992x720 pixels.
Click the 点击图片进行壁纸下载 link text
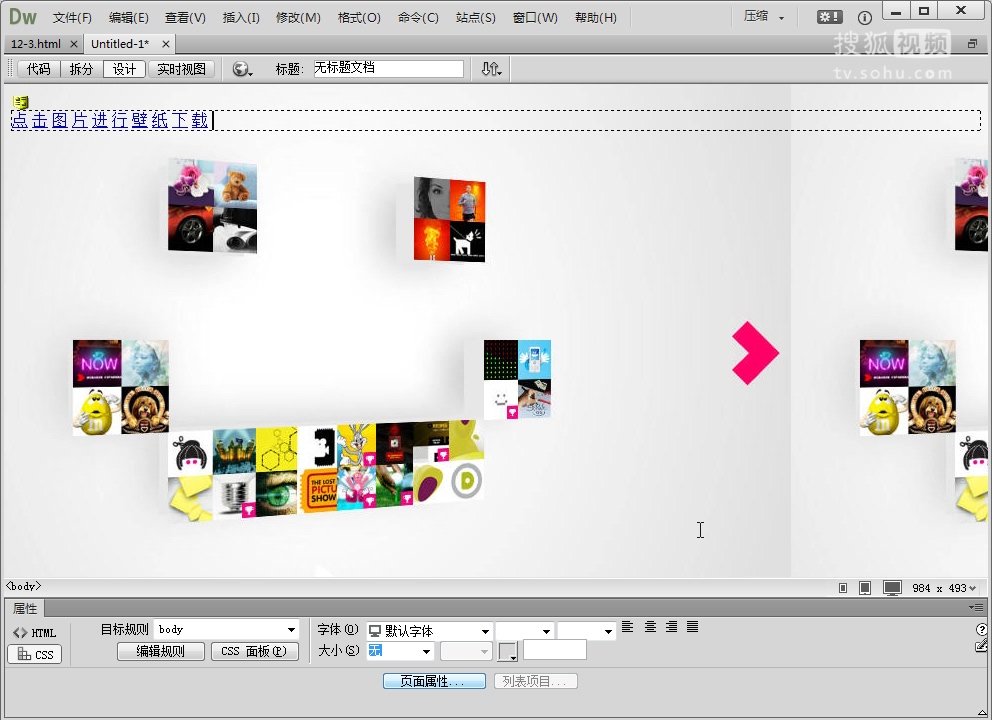point(109,120)
